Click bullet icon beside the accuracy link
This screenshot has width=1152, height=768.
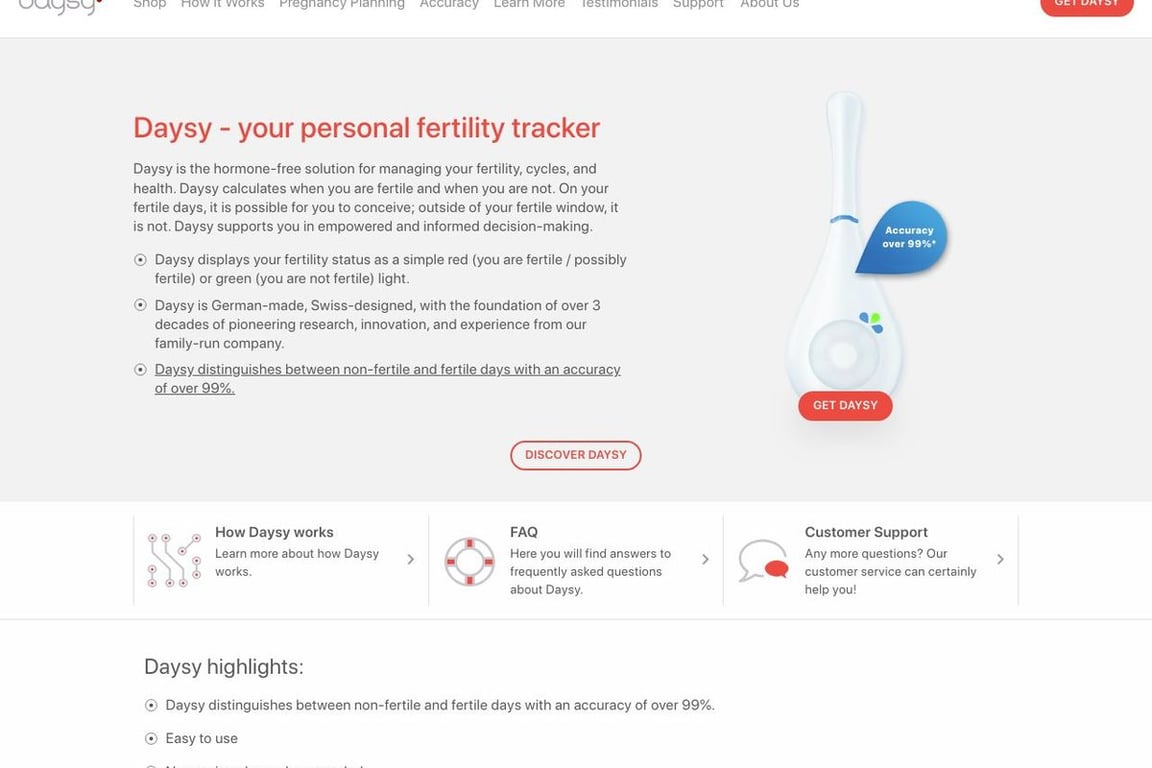(x=140, y=370)
